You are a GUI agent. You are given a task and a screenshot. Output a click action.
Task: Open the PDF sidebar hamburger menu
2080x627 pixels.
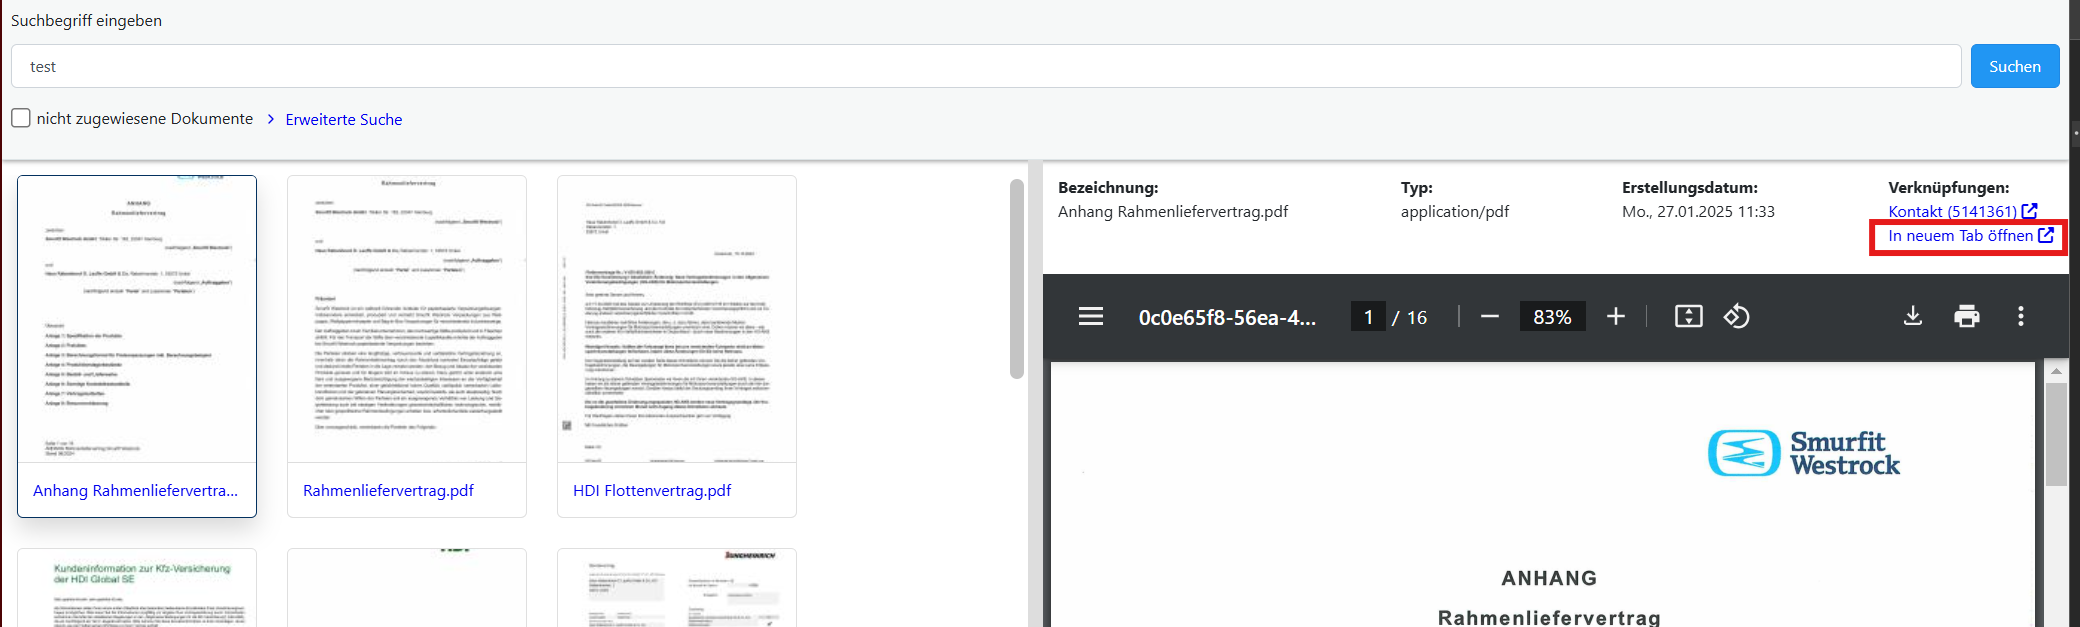[1090, 317]
